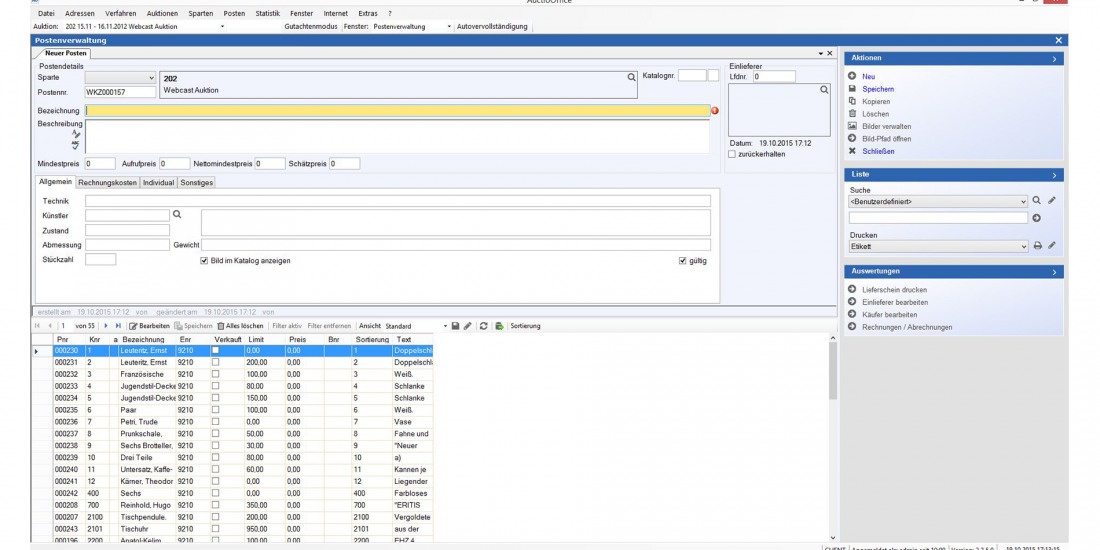Viewport: 1100px width, 550px height.
Task: Click the Autovervollständigung toolbar button
Action: (x=491, y=27)
